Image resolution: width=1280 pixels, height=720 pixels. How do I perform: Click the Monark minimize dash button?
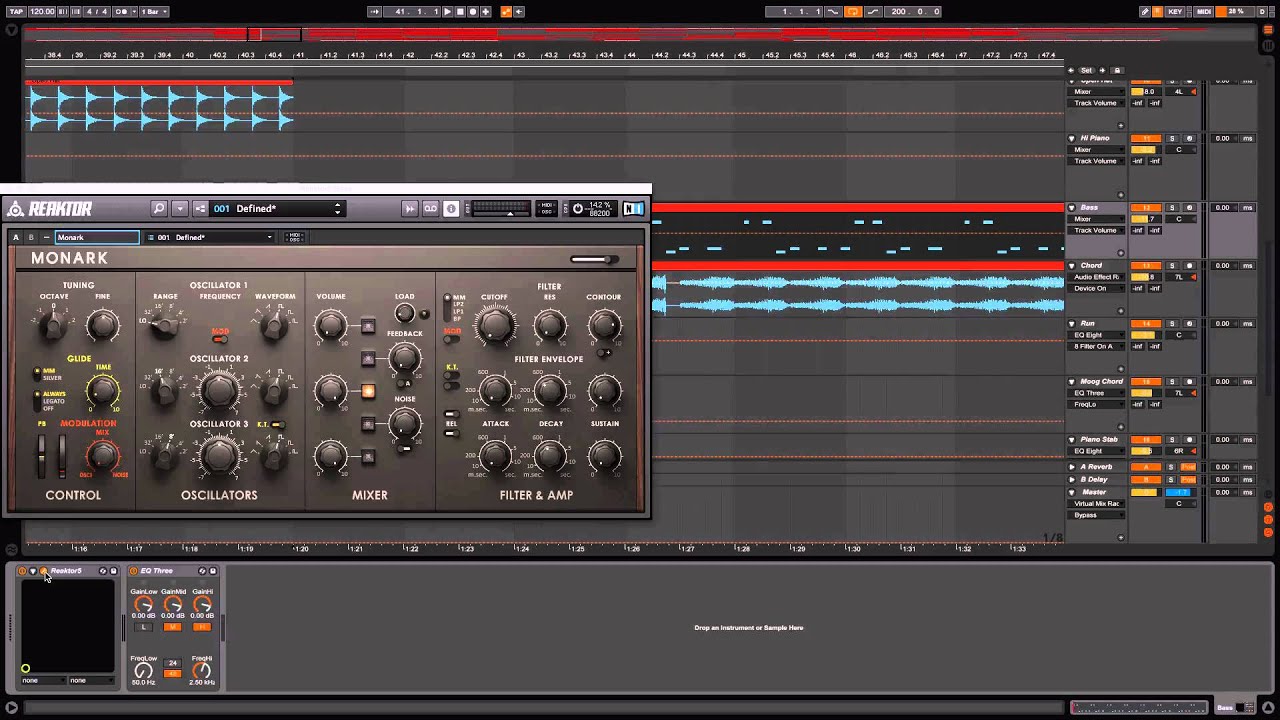46,238
